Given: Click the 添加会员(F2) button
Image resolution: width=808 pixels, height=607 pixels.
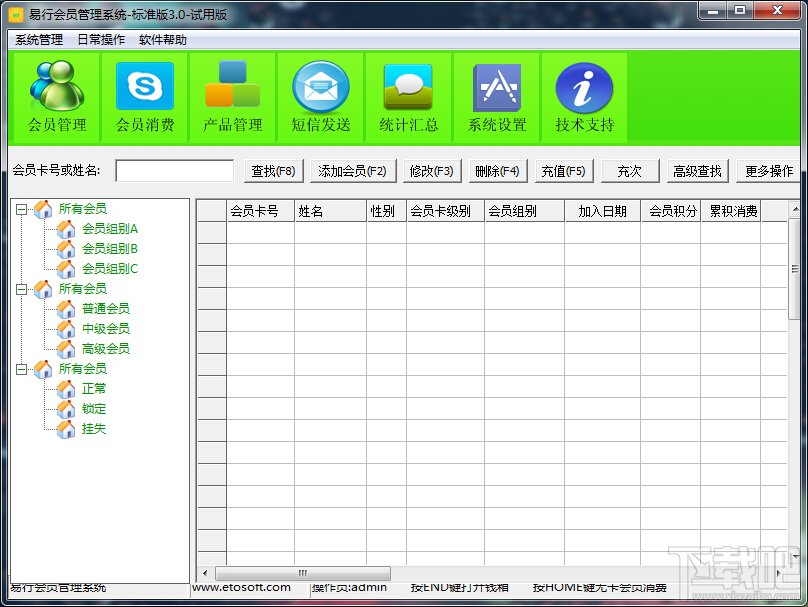Looking at the screenshot, I should pos(353,171).
